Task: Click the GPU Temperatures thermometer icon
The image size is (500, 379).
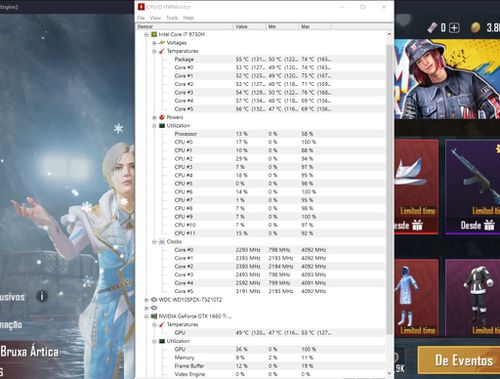Action: click(162, 324)
